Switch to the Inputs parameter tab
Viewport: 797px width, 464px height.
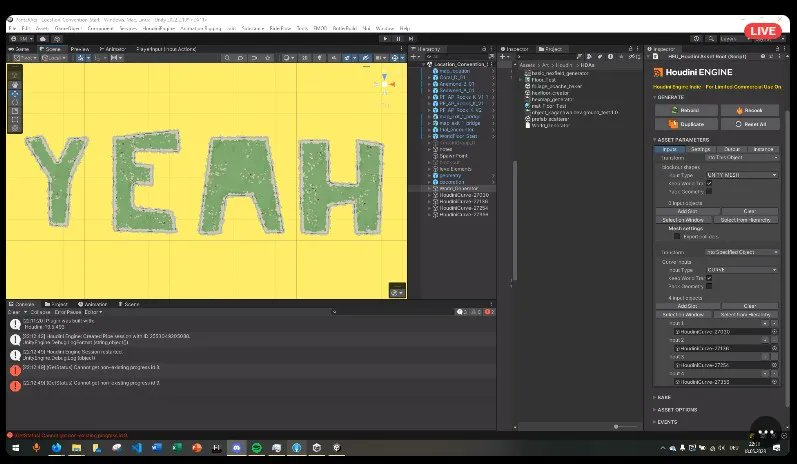click(669, 149)
